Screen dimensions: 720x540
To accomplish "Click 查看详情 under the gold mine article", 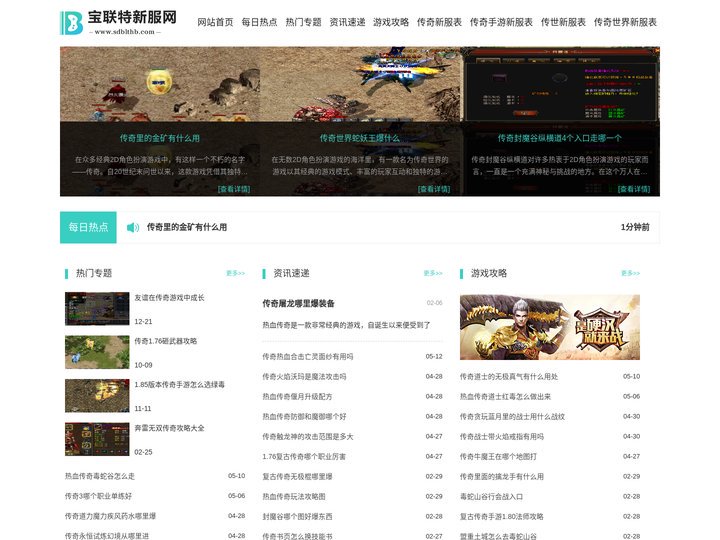I will pos(234,189).
